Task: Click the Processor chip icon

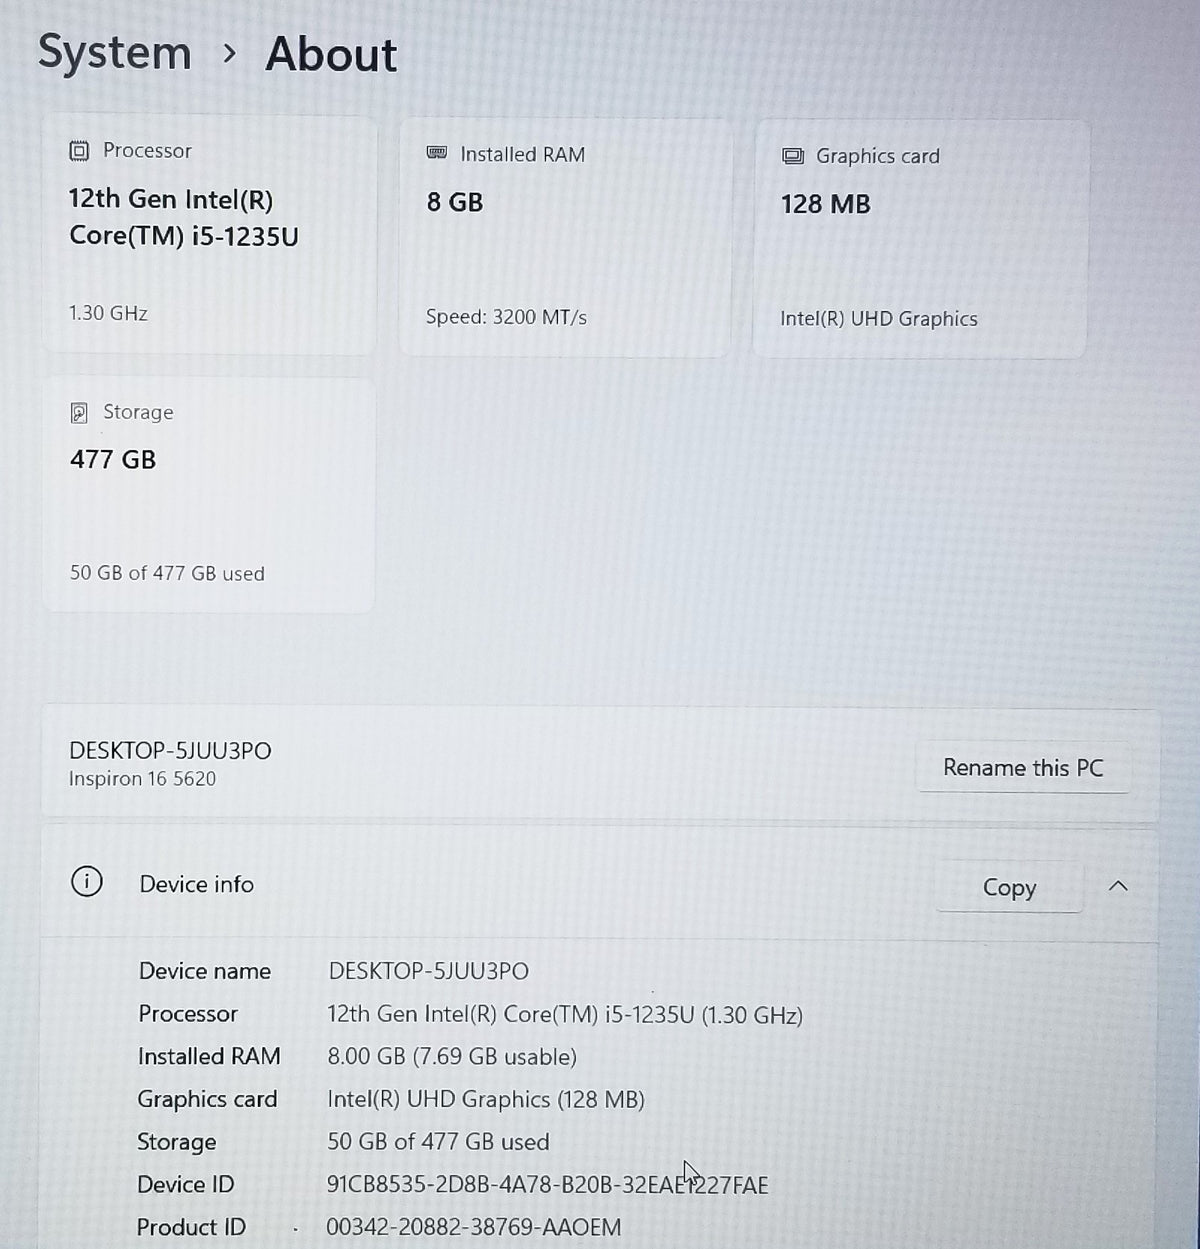Action: coord(79,151)
